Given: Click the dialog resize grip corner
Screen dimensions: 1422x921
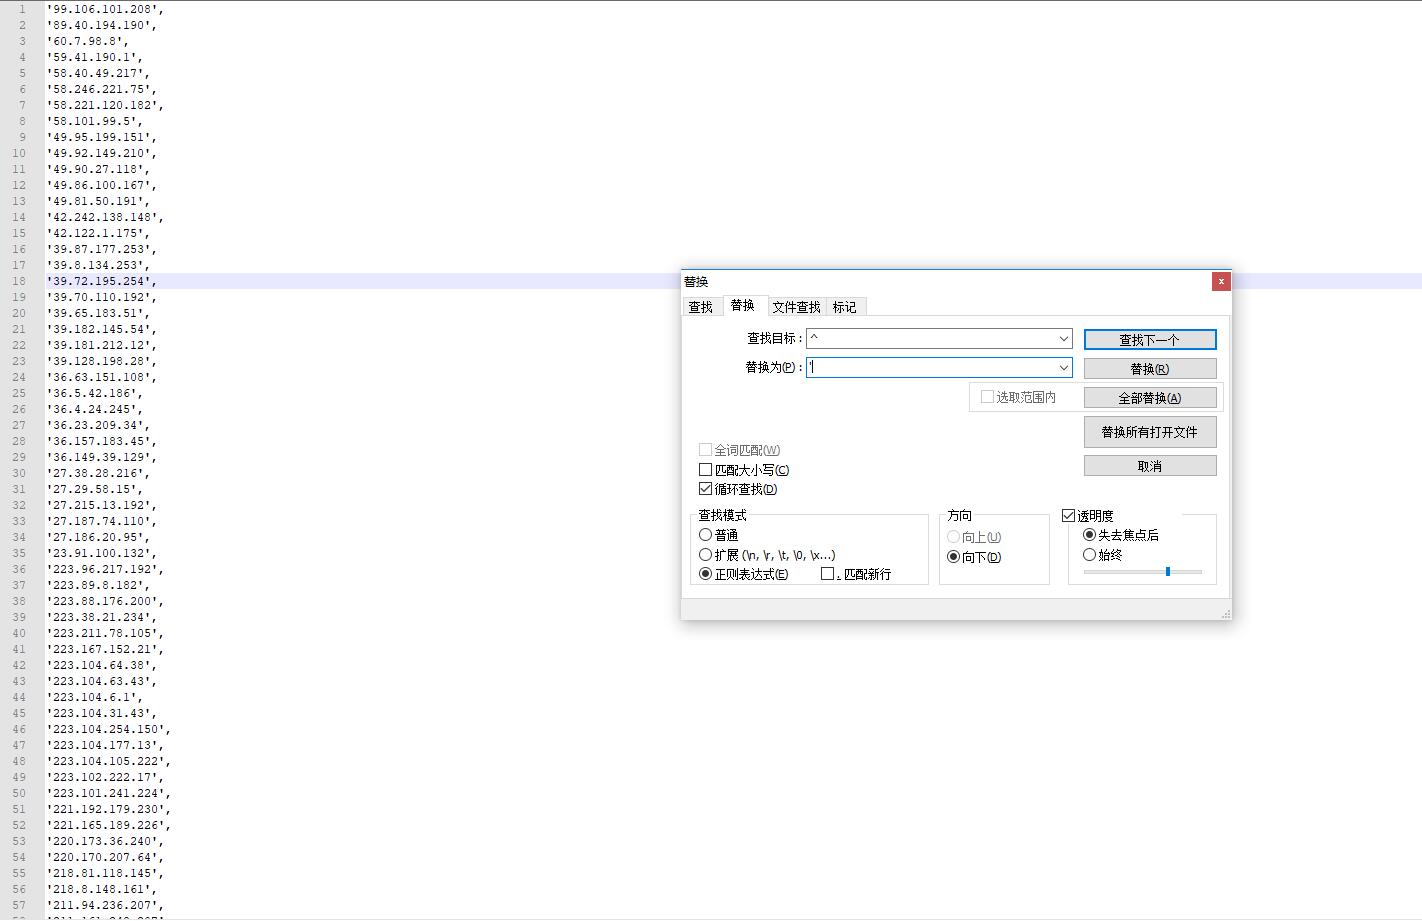Looking at the screenshot, I should (x=1226, y=614).
